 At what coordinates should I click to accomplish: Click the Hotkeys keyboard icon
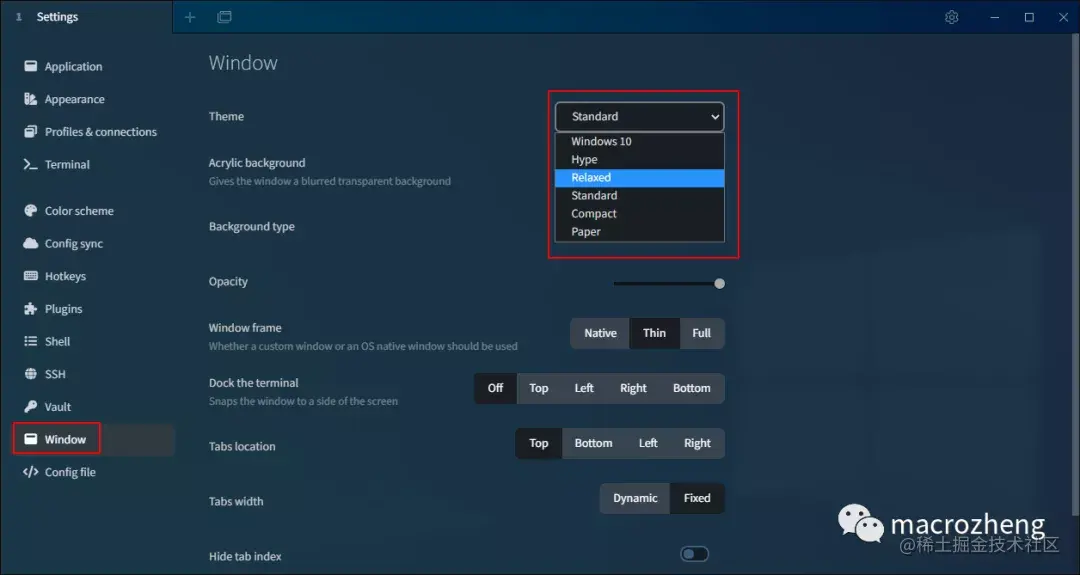point(30,276)
